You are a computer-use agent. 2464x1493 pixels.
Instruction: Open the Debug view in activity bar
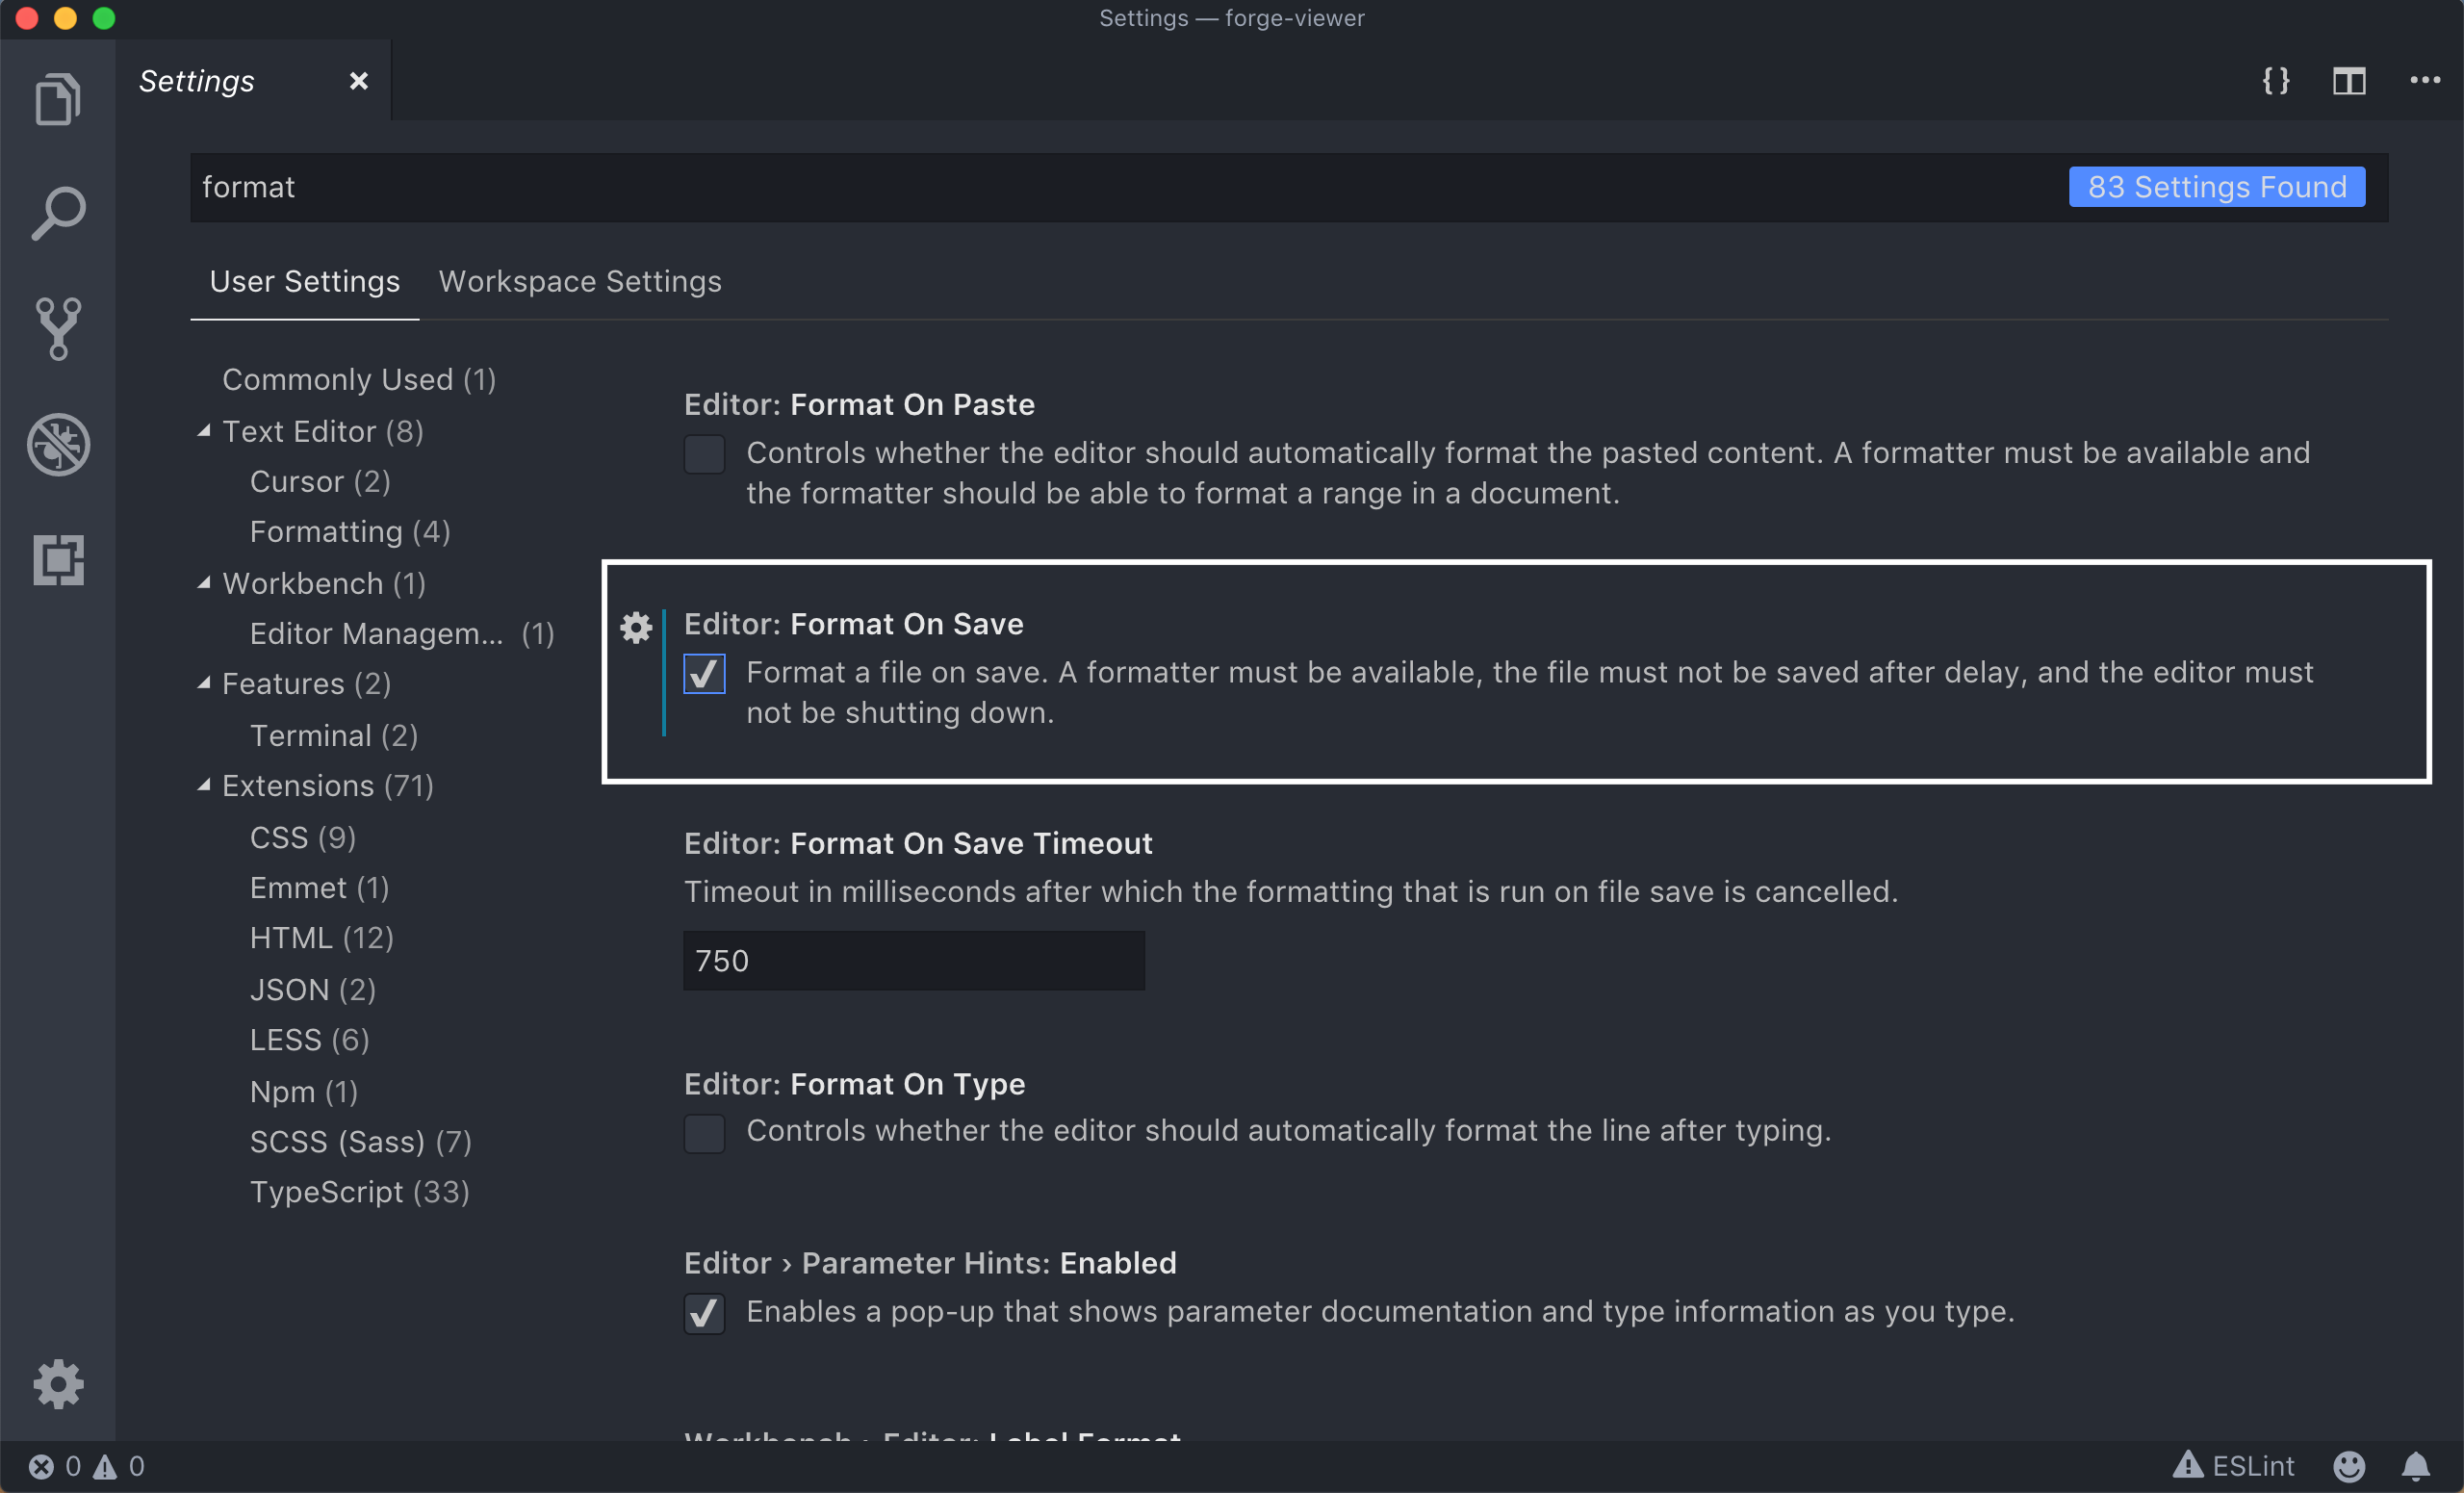point(57,444)
